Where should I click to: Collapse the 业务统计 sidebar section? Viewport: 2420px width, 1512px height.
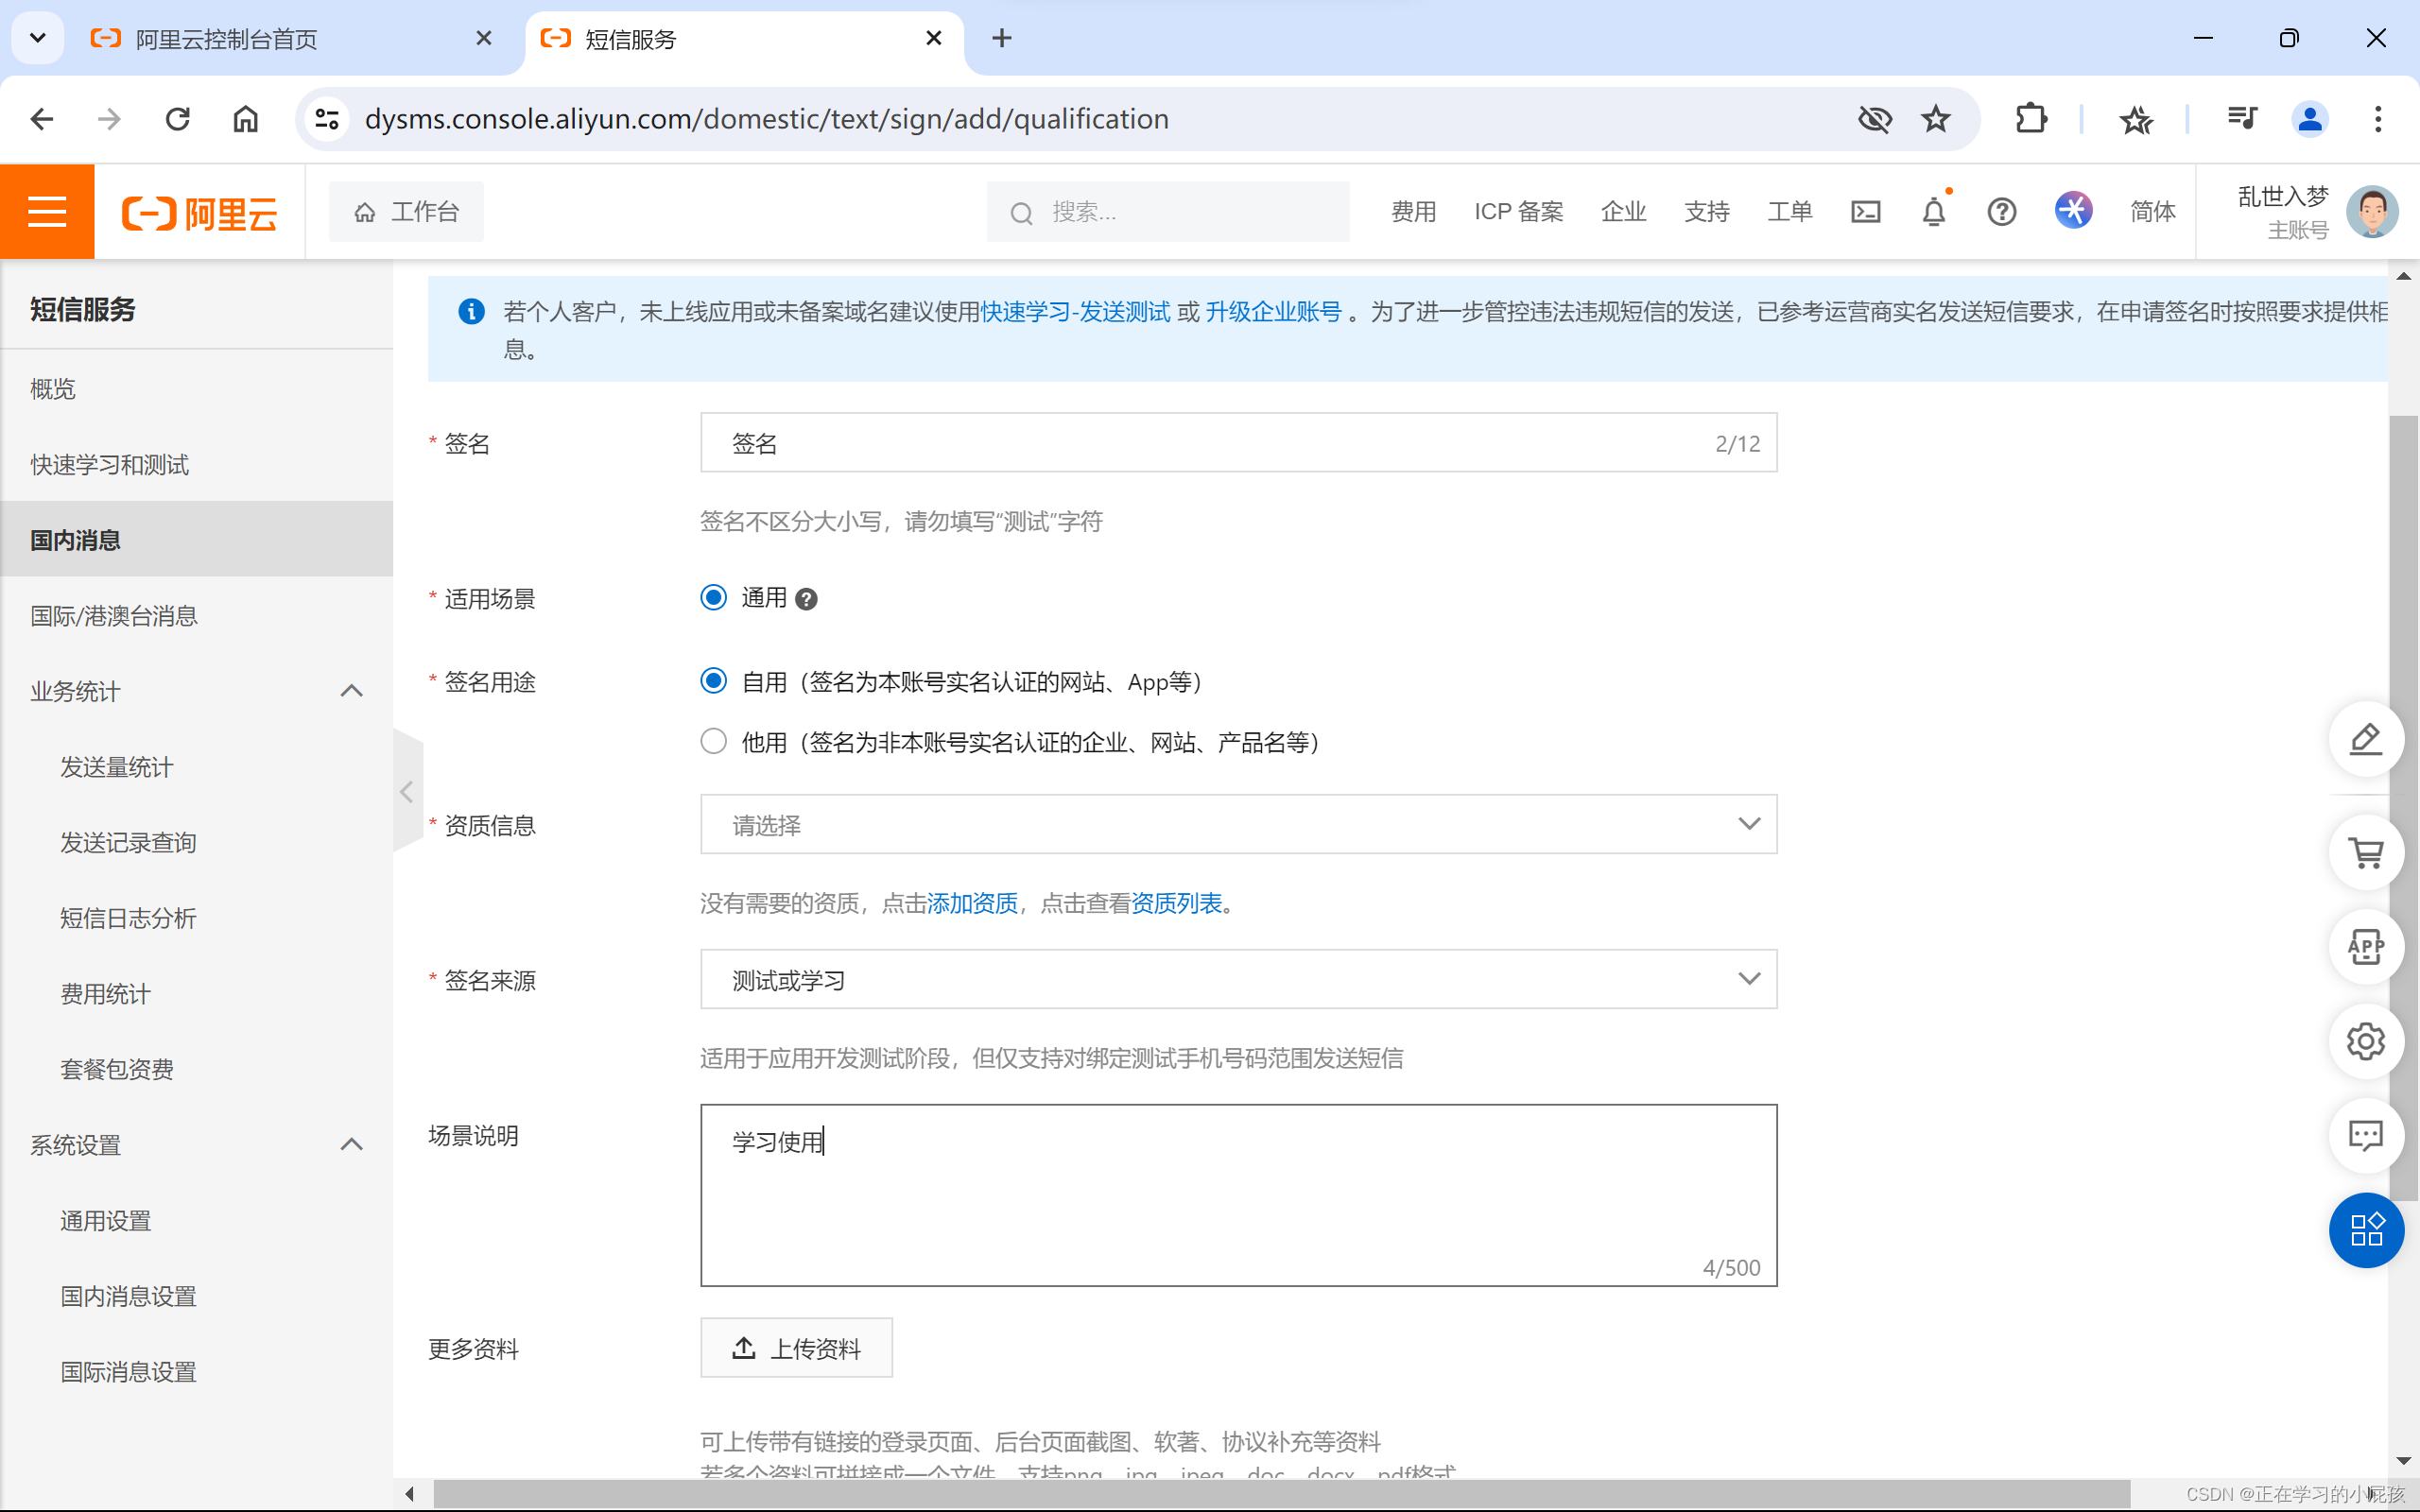click(x=350, y=690)
